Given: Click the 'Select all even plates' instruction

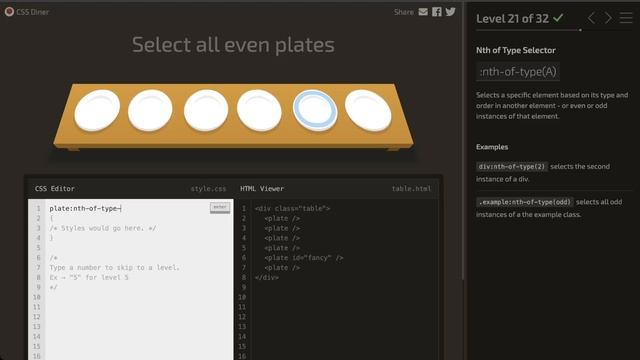Looking at the screenshot, I should click(233, 45).
